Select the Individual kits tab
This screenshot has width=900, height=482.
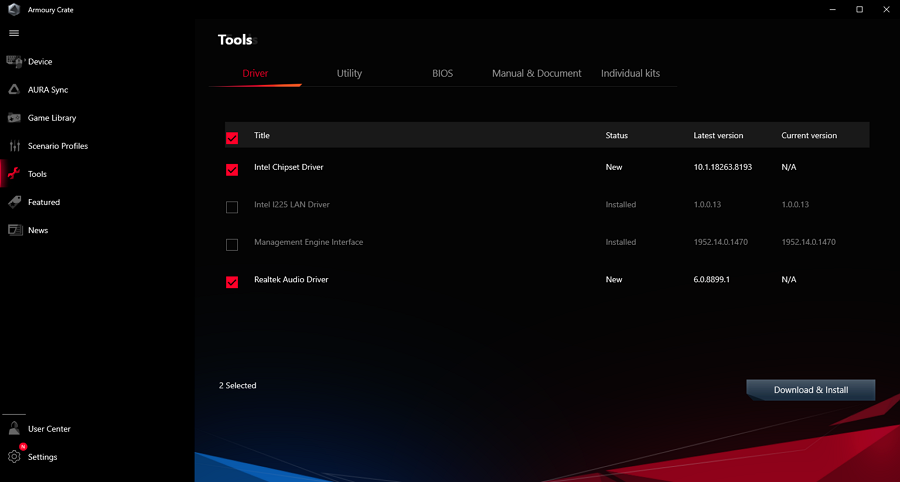point(630,73)
